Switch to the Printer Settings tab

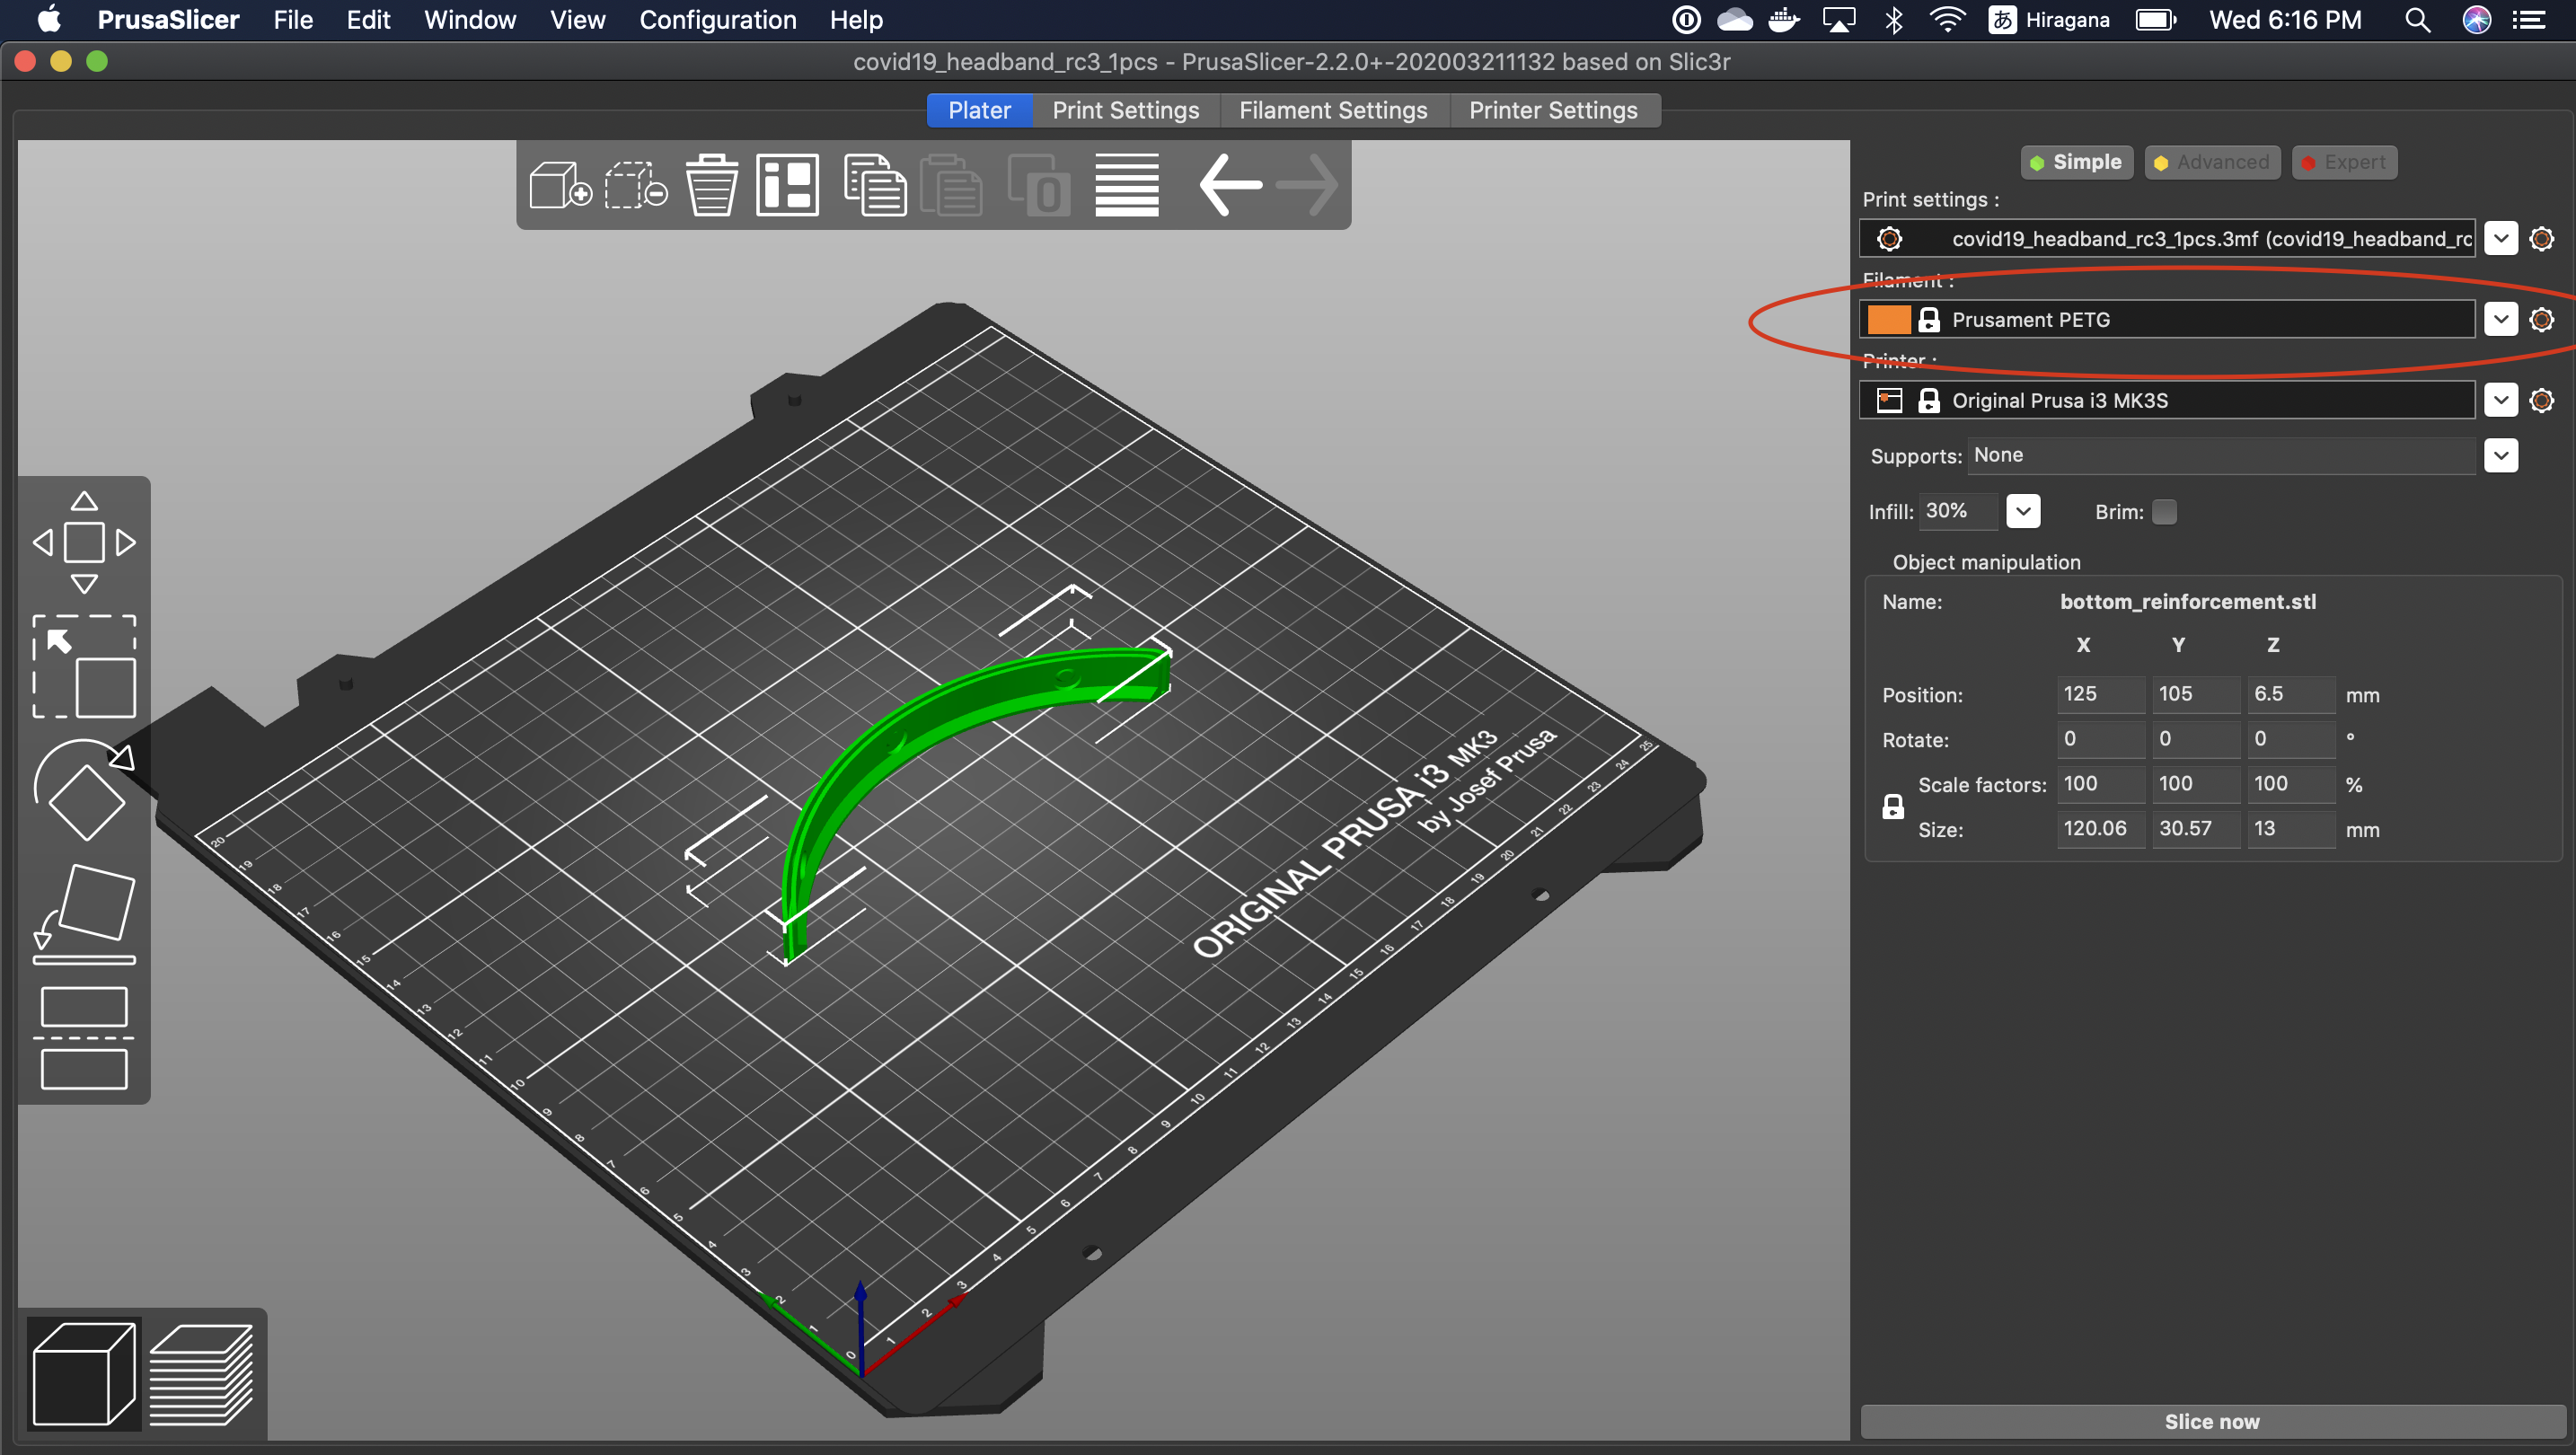point(1553,110)
